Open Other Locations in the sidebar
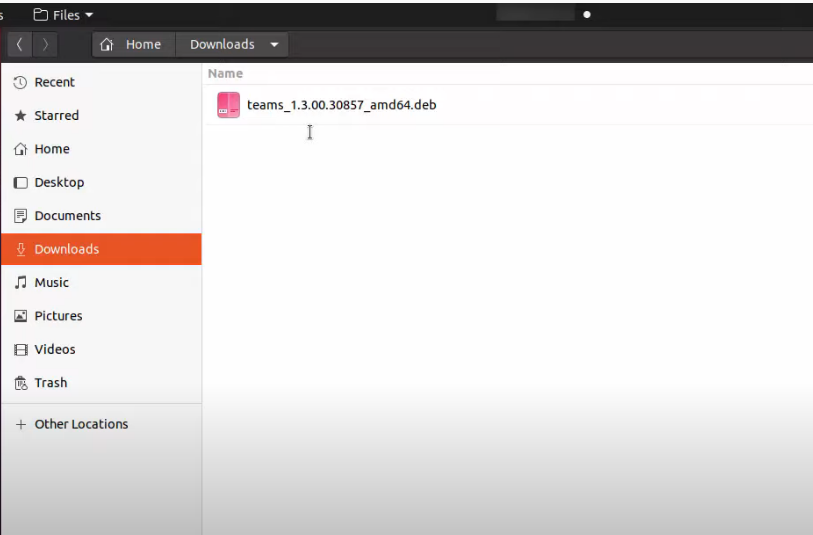This screenshot has height=535, width=813. (81, 424)
